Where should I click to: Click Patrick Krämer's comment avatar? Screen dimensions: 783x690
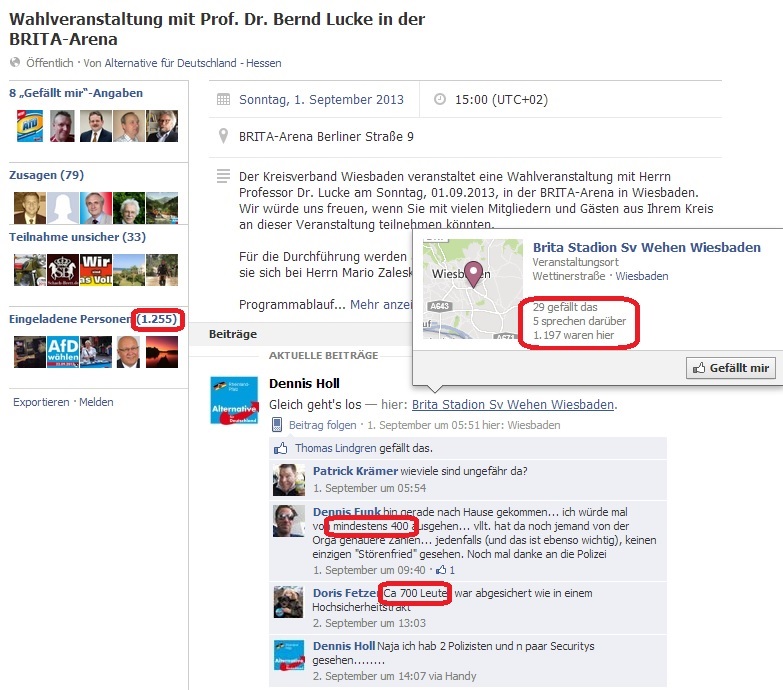point(289,480)
